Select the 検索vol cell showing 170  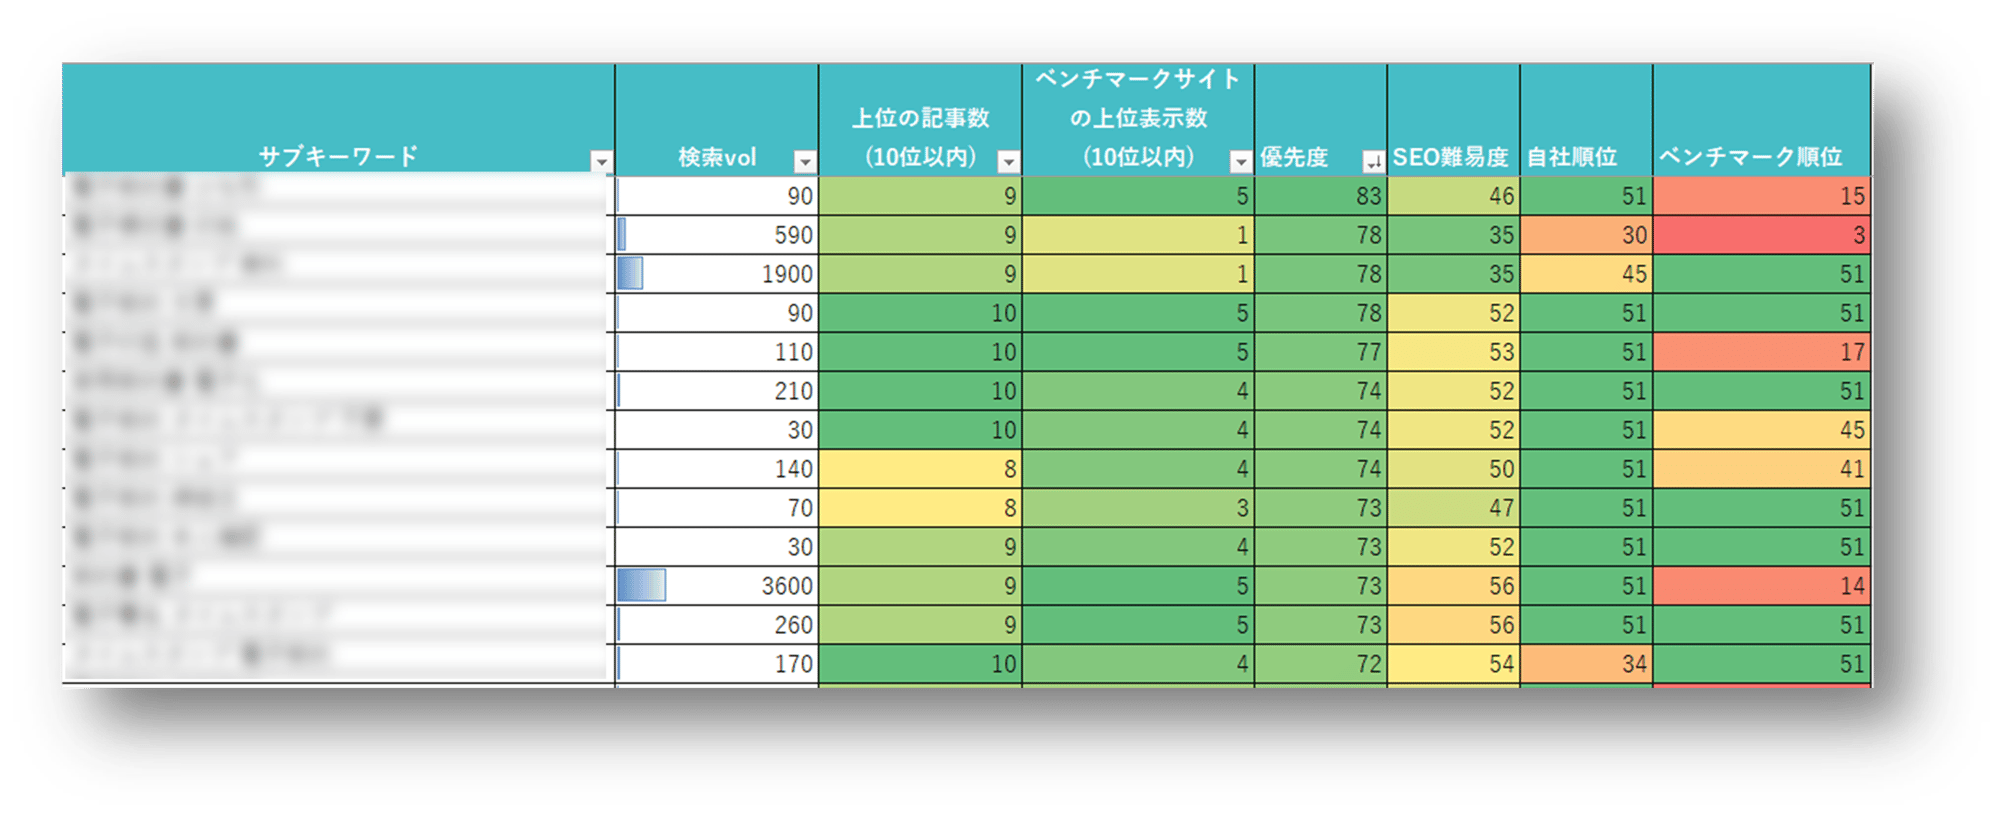click(x=717, y=664)
